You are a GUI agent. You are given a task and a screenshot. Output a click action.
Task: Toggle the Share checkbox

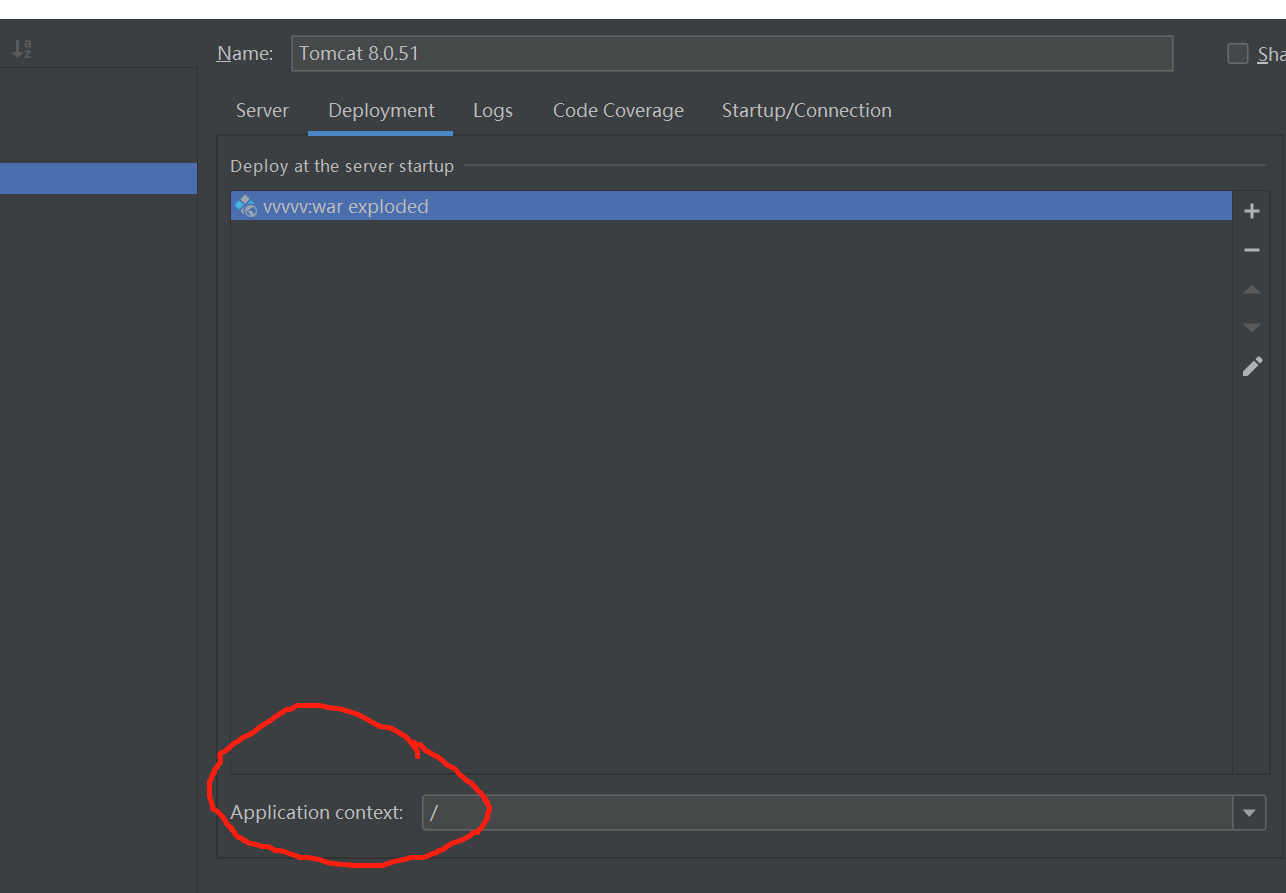(x=1238, y=54)
